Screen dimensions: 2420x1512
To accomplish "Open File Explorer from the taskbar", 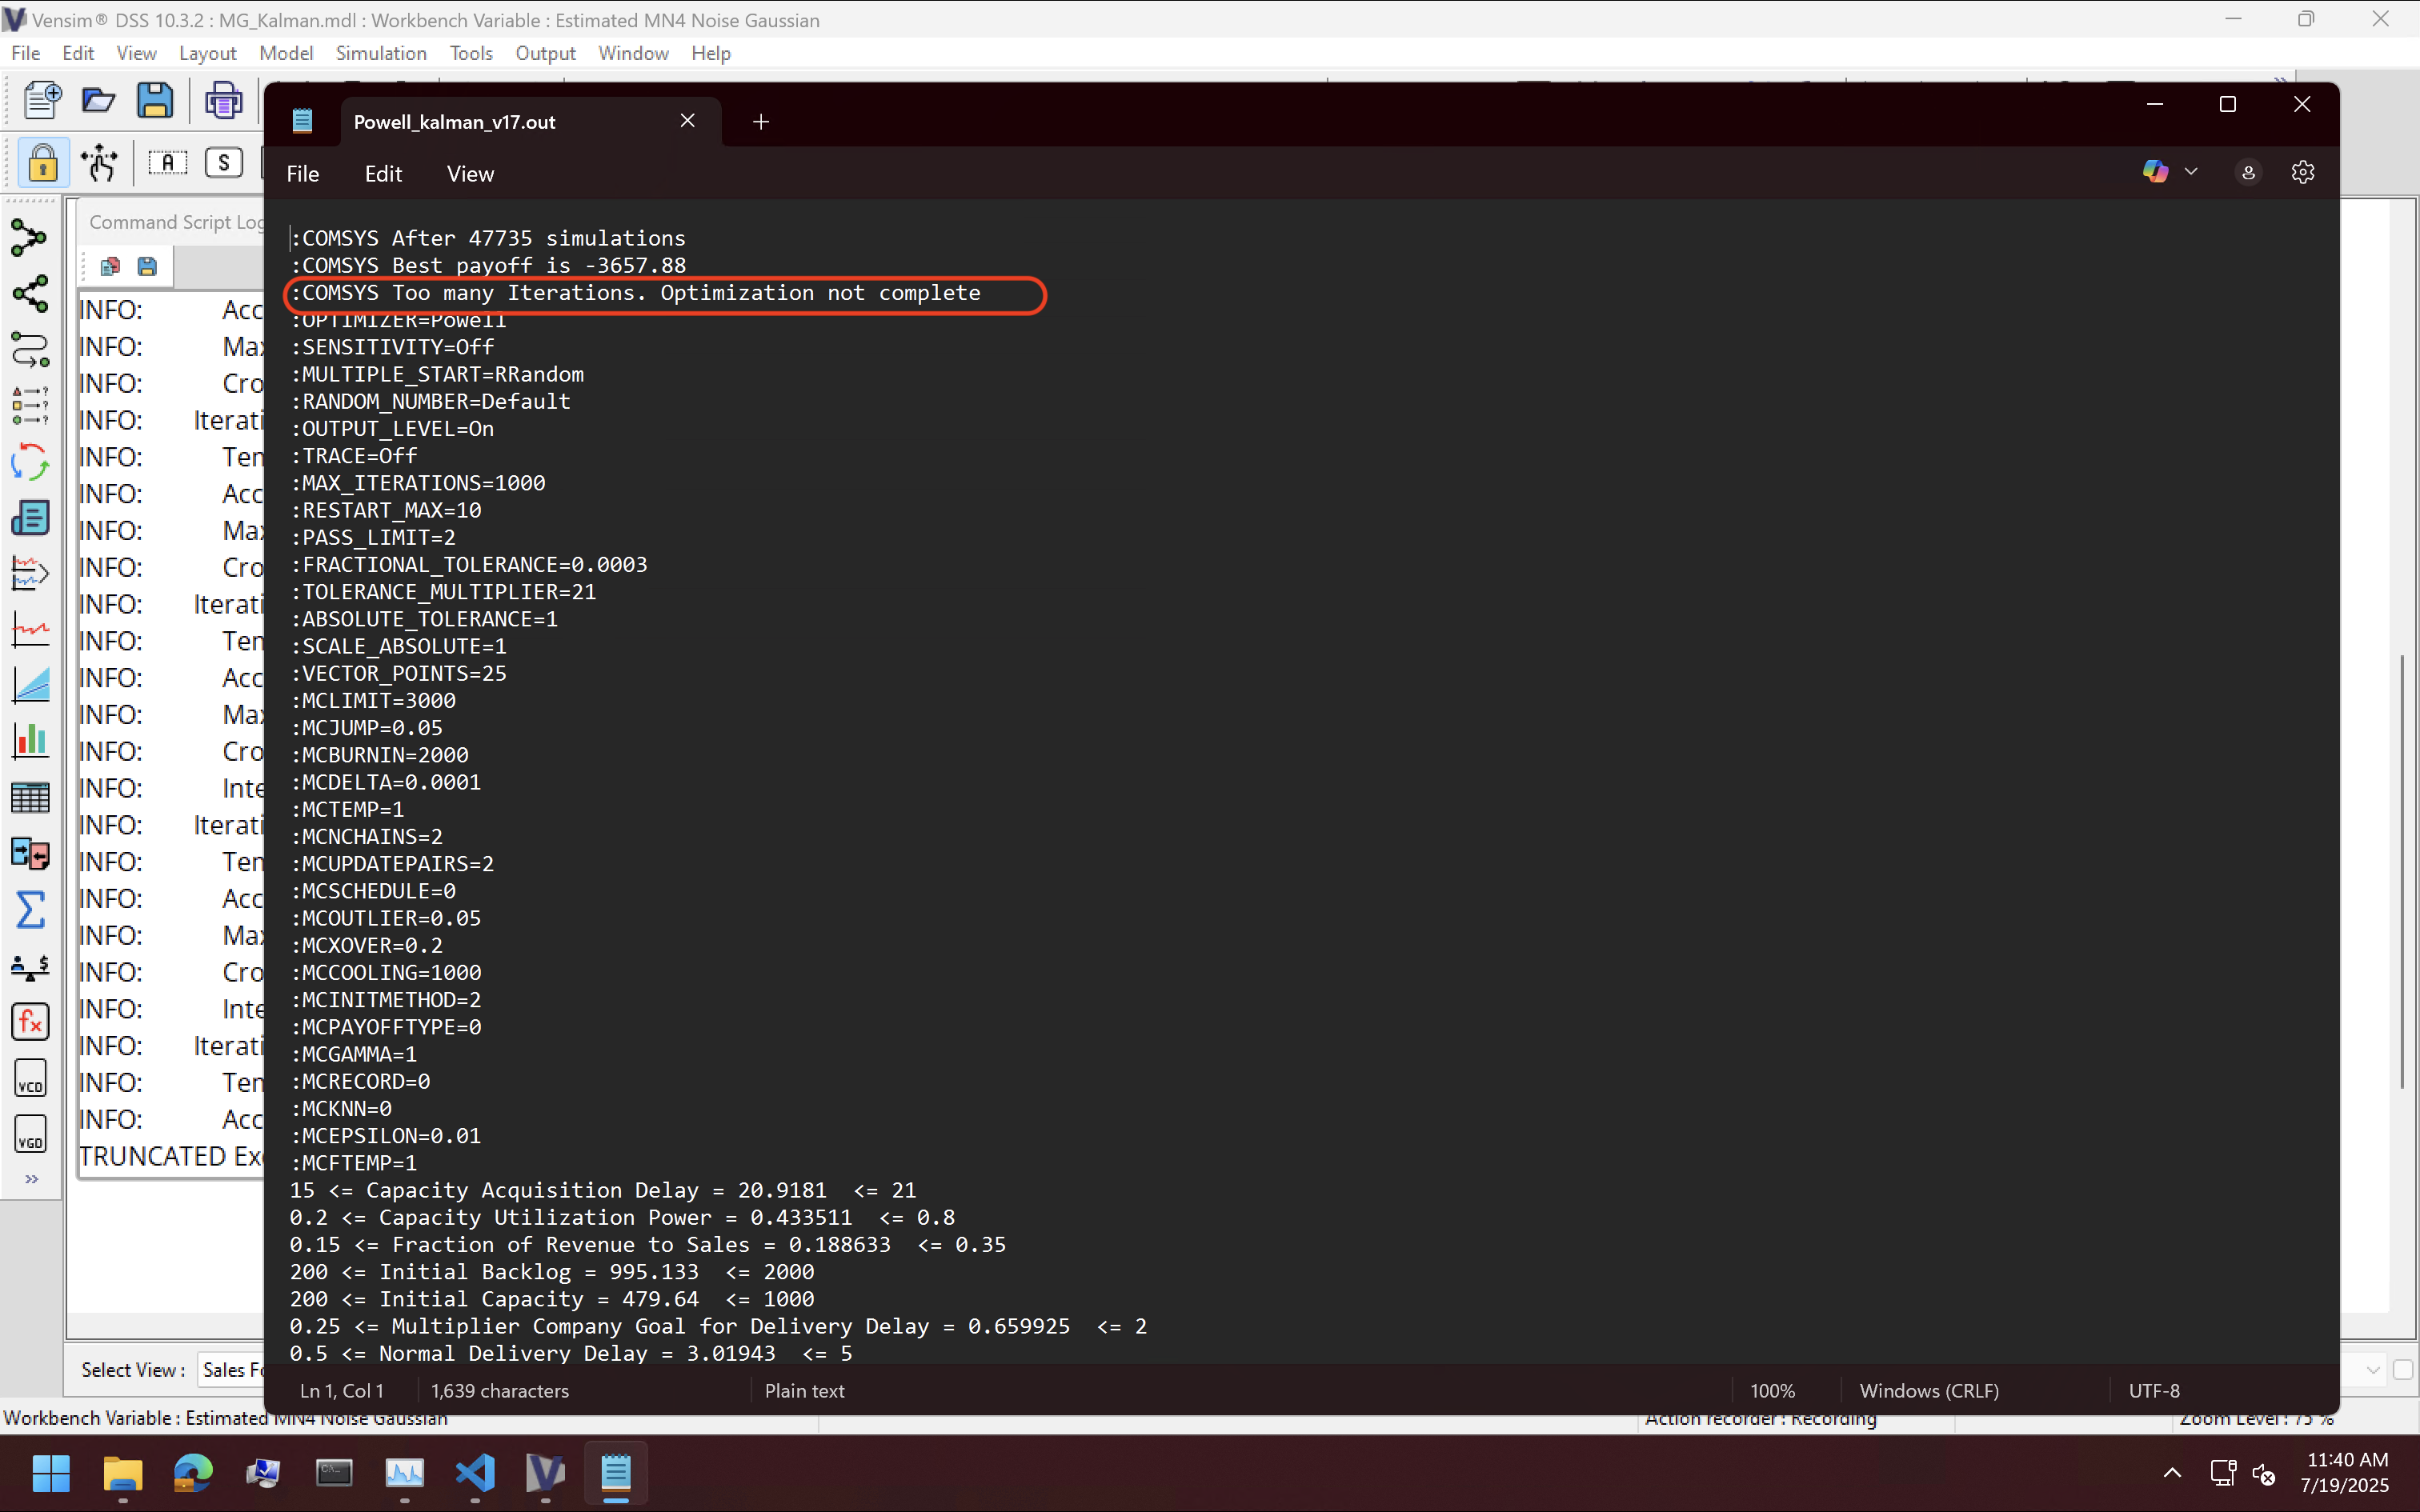I will pyautogui.click(x=122, y=1473).
